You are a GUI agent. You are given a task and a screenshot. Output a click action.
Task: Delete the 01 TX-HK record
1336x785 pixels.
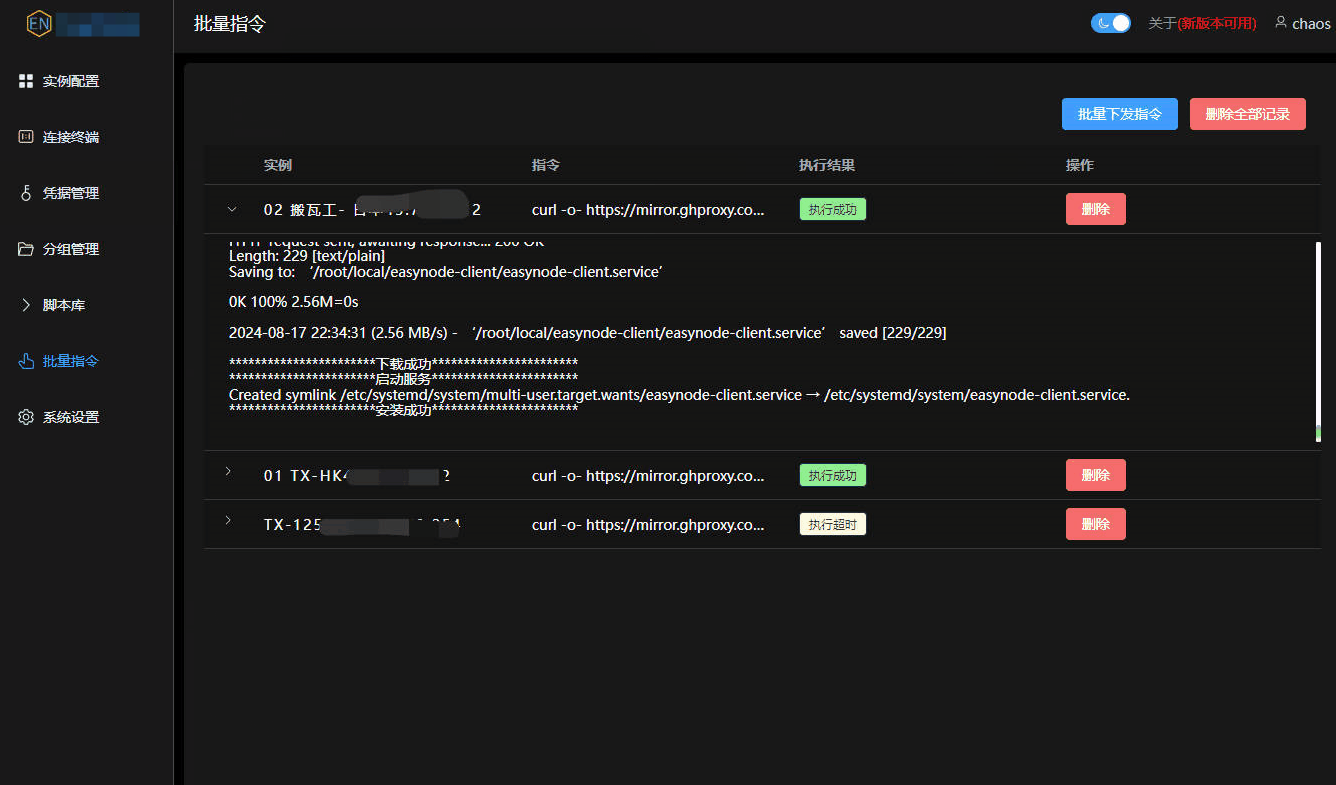[x=1096, y=475]
